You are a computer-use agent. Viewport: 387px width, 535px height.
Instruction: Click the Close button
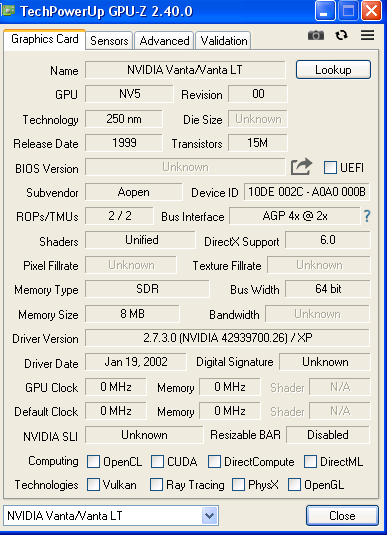342,516
